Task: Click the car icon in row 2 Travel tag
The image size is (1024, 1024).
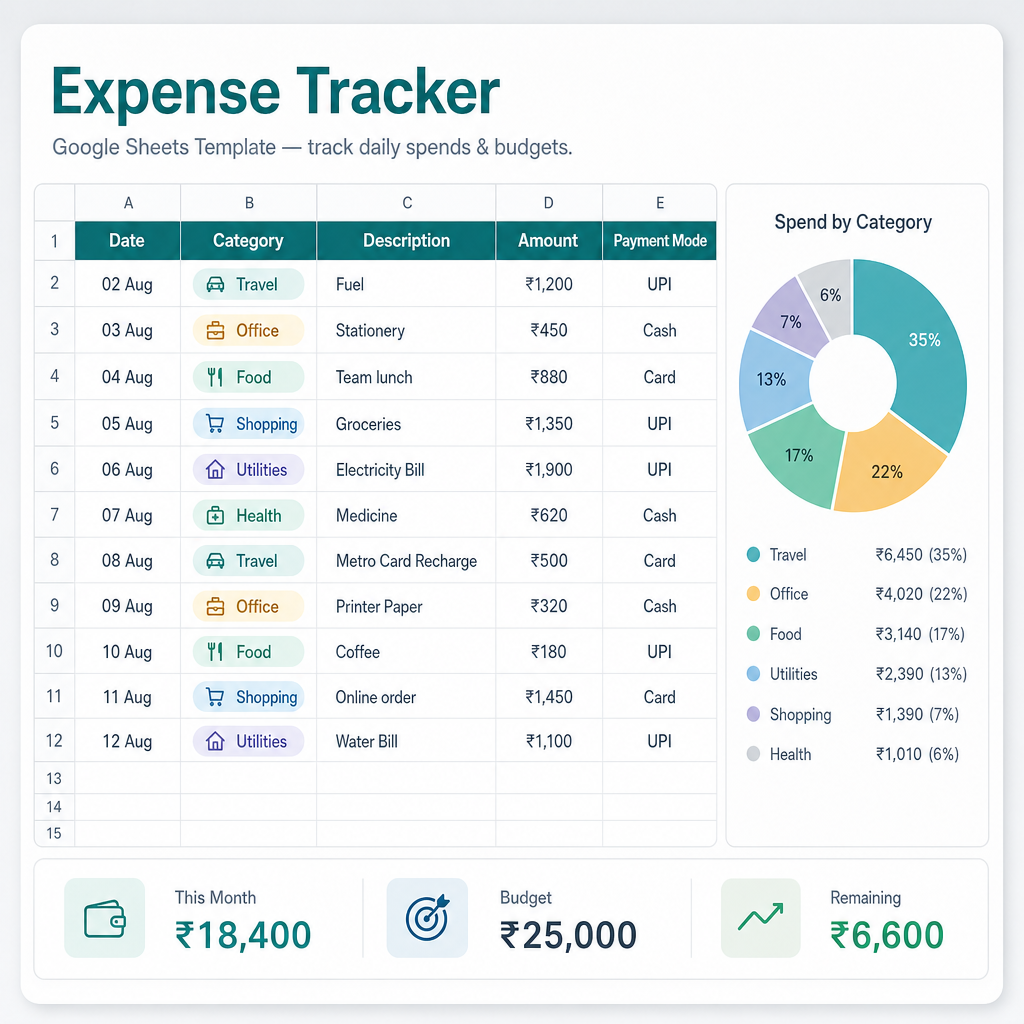Action: [216, 285]
